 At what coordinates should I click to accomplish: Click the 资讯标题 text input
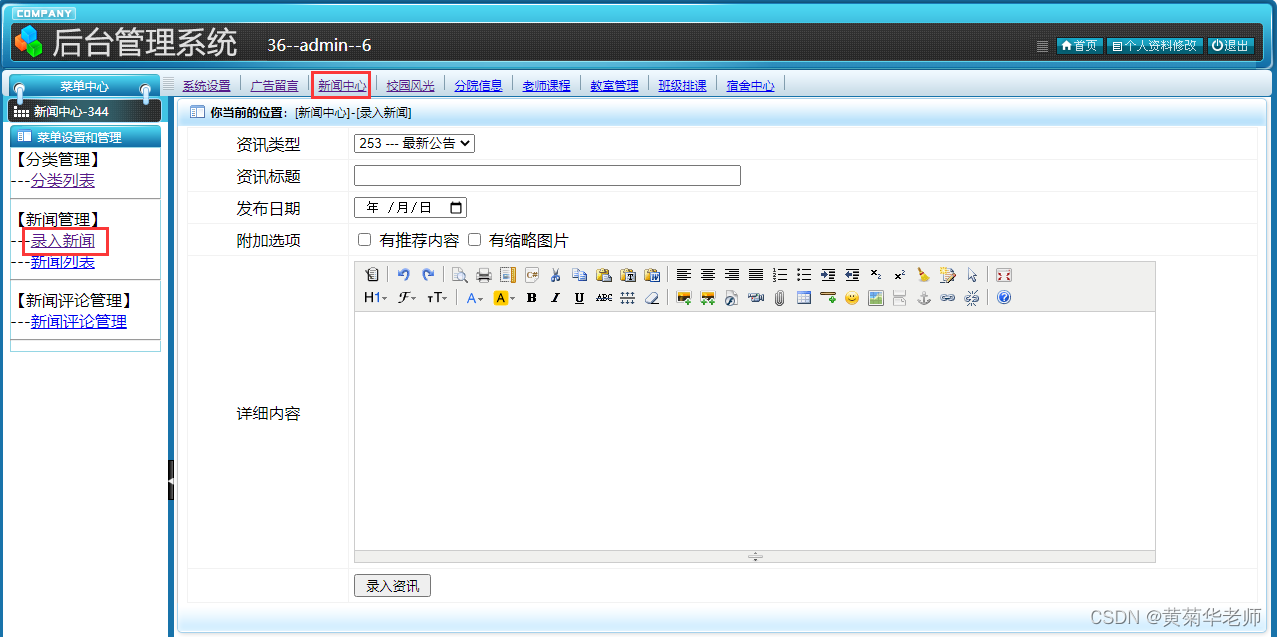pos(547,176)
